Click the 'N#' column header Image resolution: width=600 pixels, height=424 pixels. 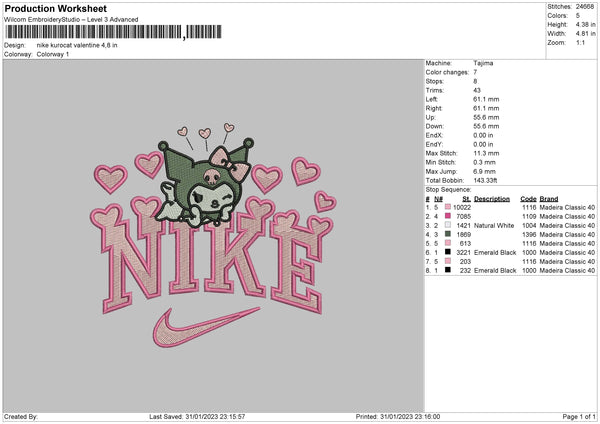click(438, 199)
